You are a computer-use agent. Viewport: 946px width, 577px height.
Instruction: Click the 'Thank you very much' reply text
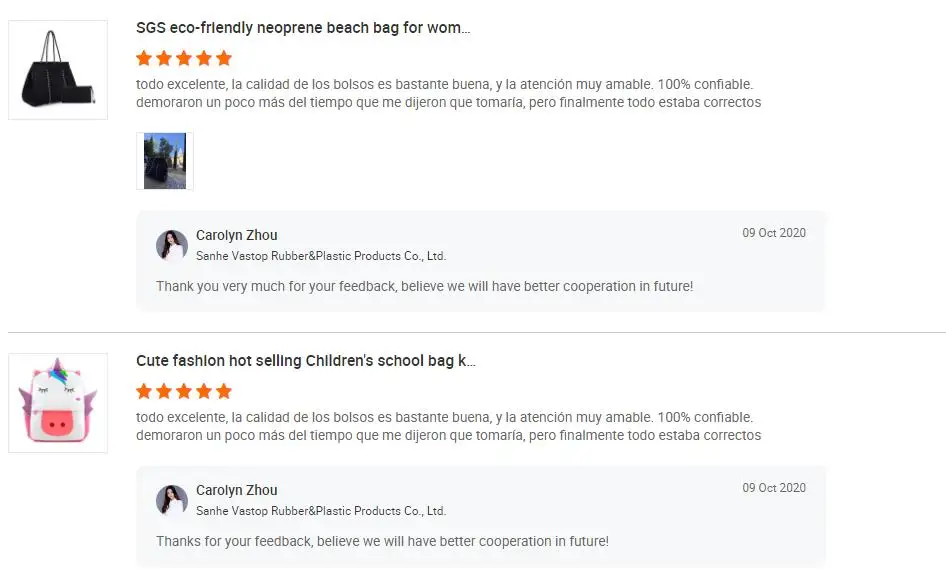pyautogui.click(x=424, y=286)
